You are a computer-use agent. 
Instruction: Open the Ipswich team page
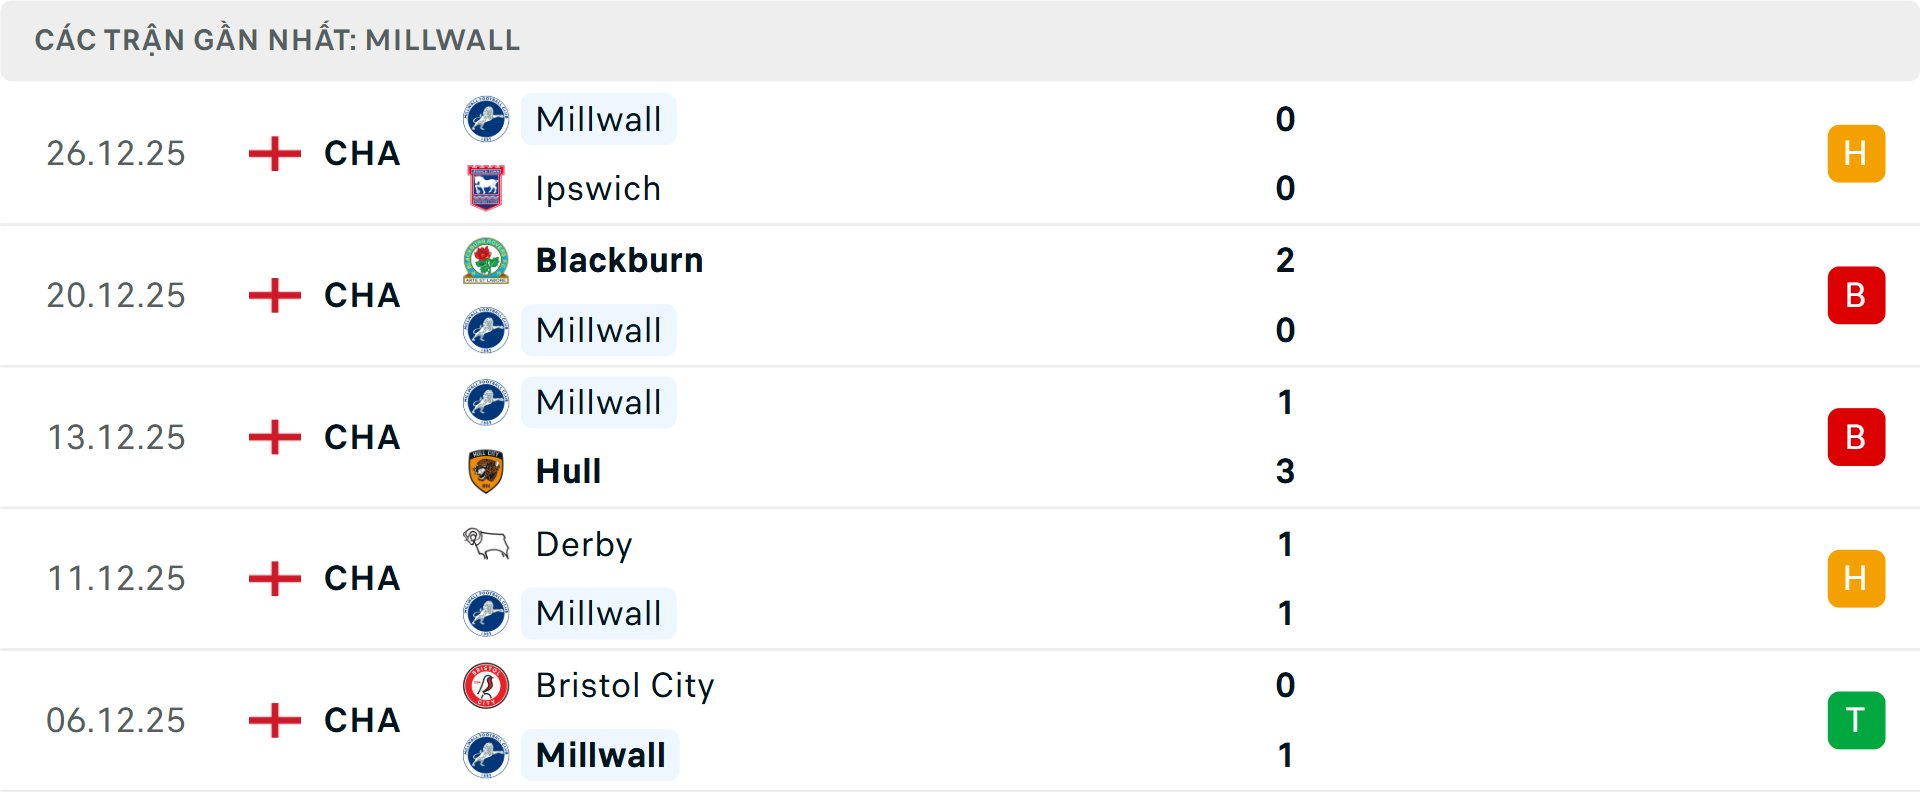598,188
